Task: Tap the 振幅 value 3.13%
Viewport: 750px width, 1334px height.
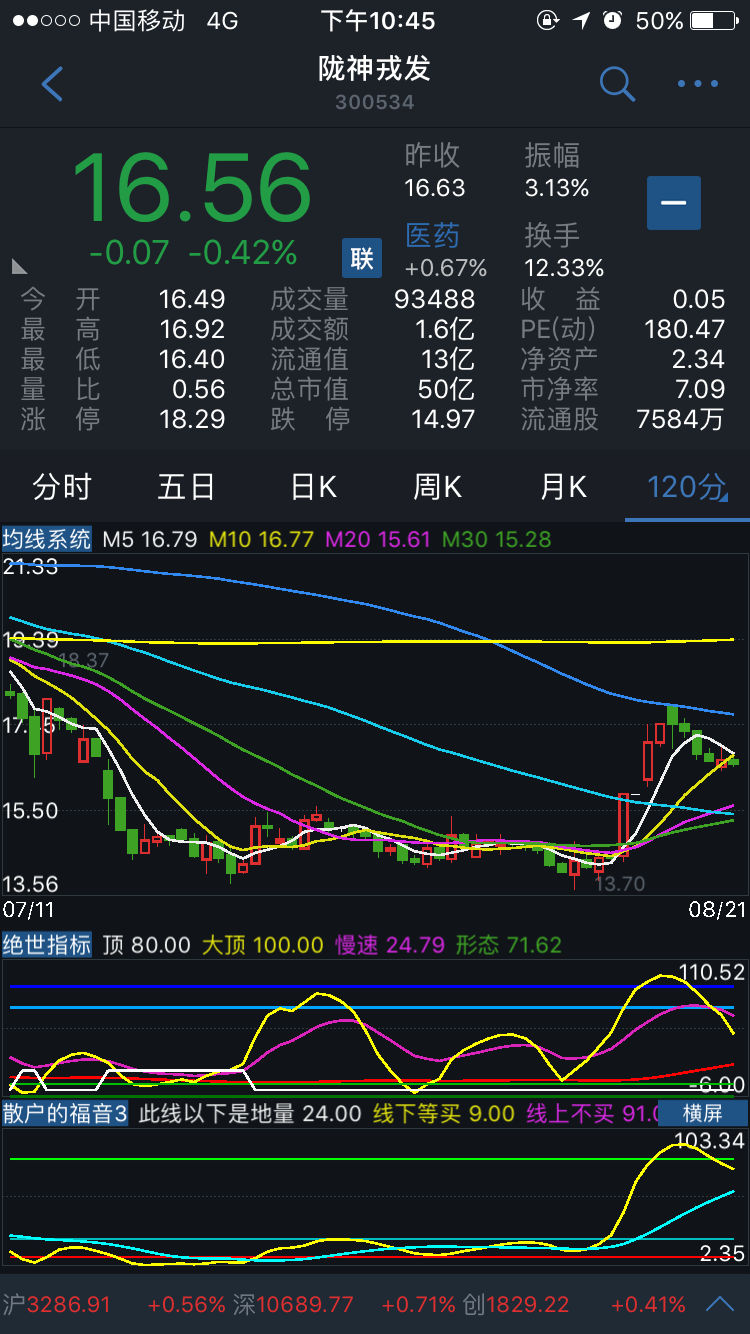Action: pos(557,188)
